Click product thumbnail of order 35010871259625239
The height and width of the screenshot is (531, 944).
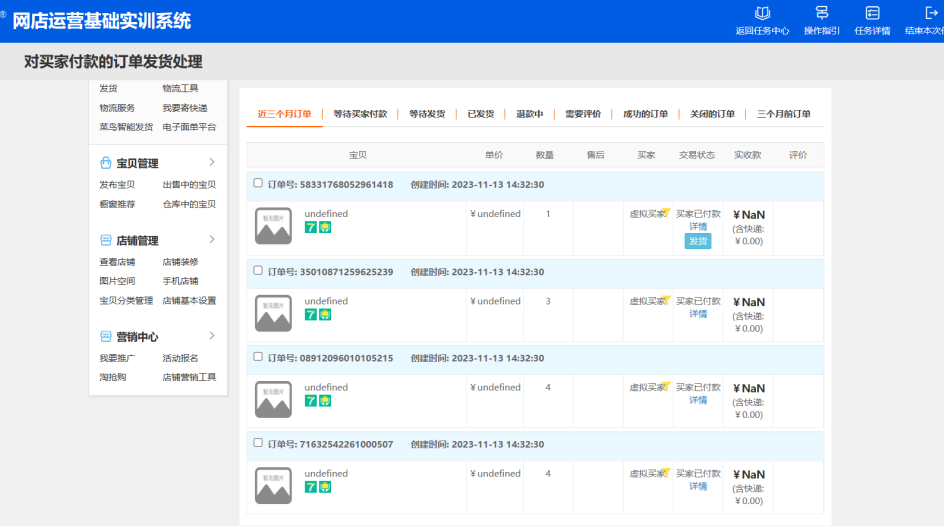point(273,313)
